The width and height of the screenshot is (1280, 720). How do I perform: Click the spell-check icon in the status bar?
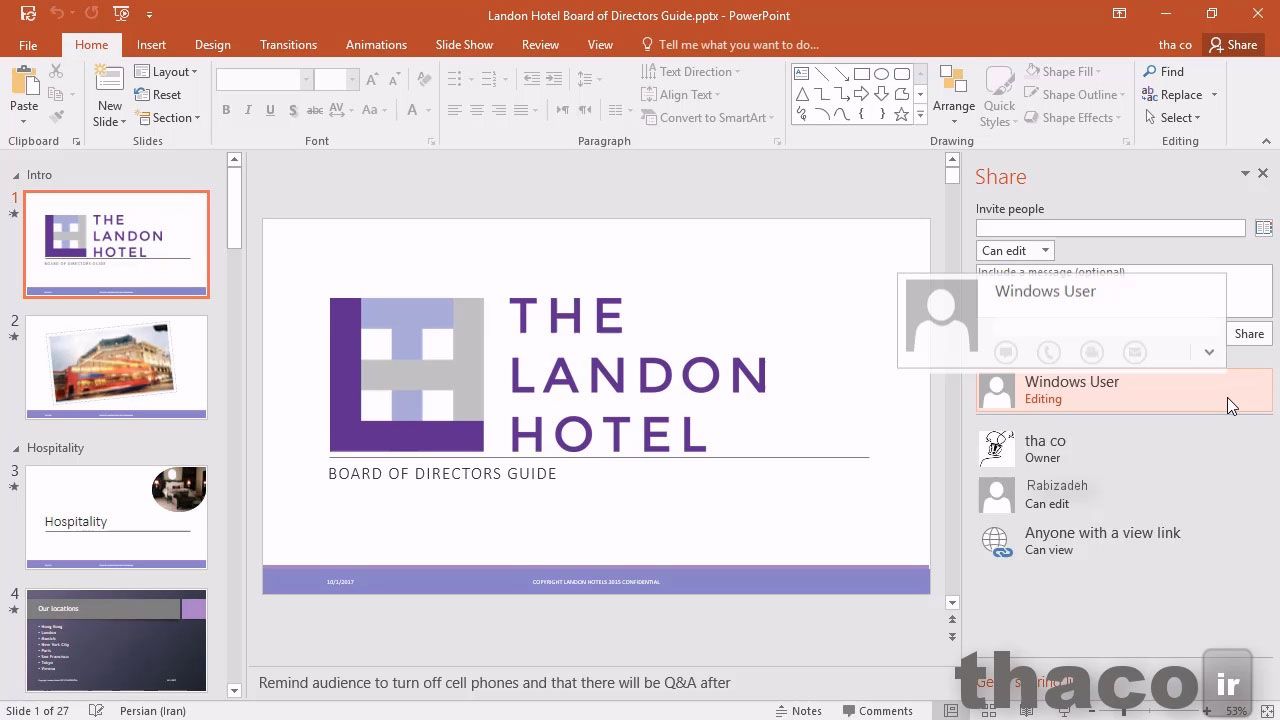95,711
